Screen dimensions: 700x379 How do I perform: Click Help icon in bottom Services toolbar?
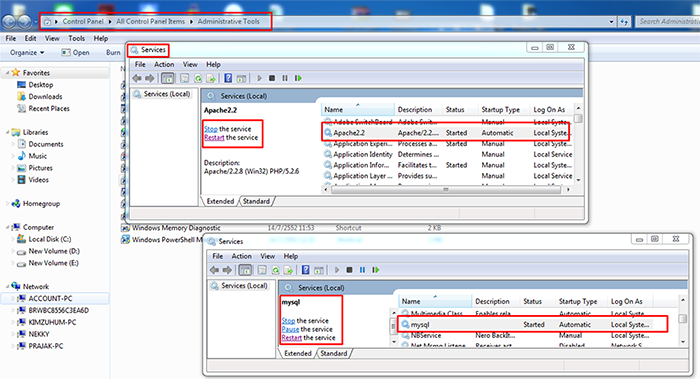coord(305,270)
